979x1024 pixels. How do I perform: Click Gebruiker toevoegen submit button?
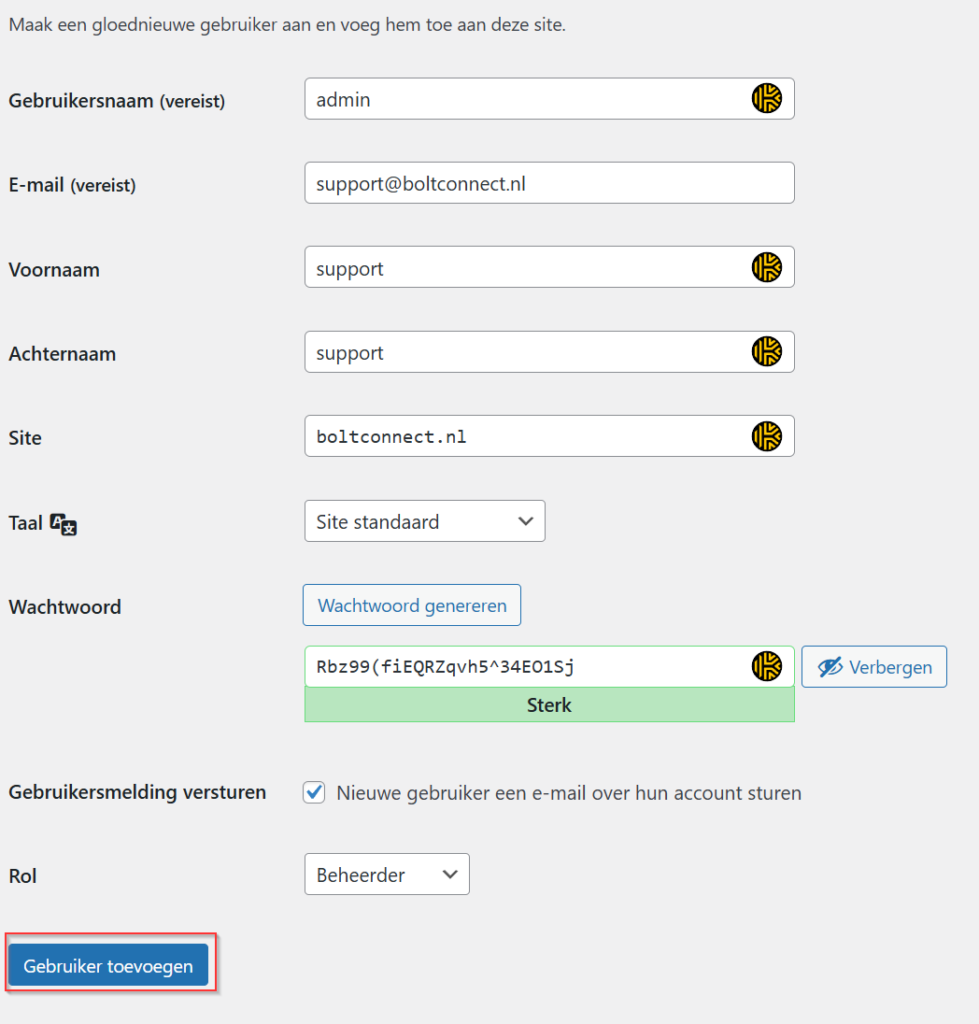tap(108, 966)
